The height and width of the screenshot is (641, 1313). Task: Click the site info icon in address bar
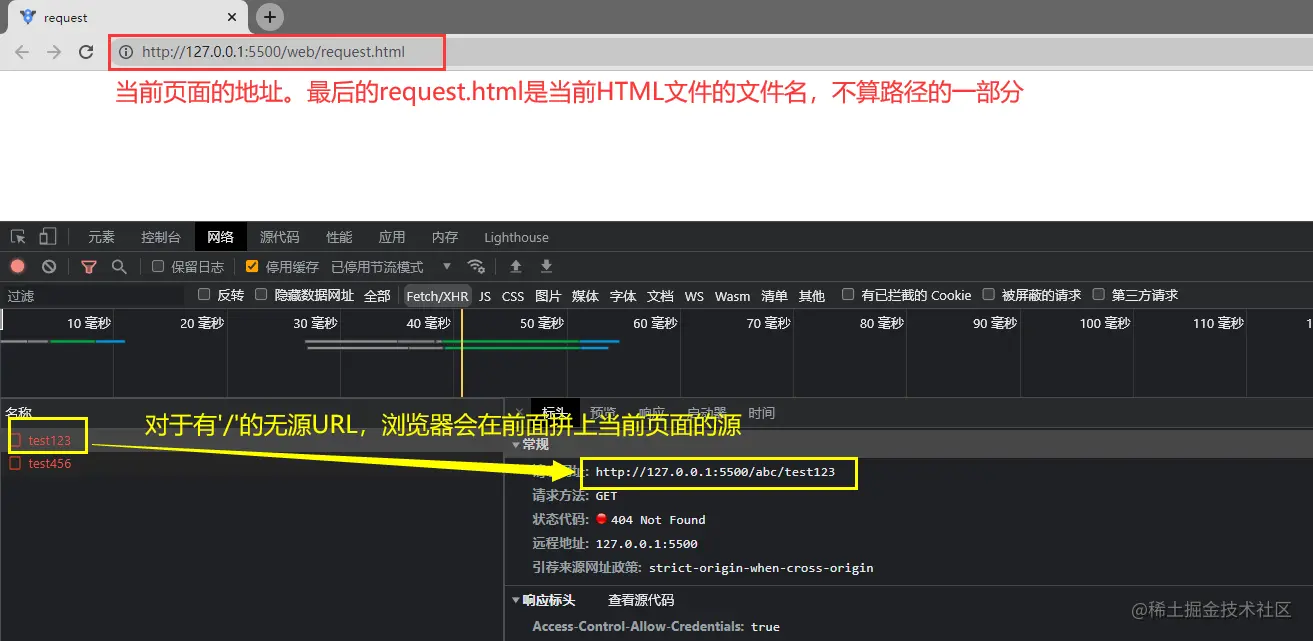pyautogui.click(x=126, y=52)
